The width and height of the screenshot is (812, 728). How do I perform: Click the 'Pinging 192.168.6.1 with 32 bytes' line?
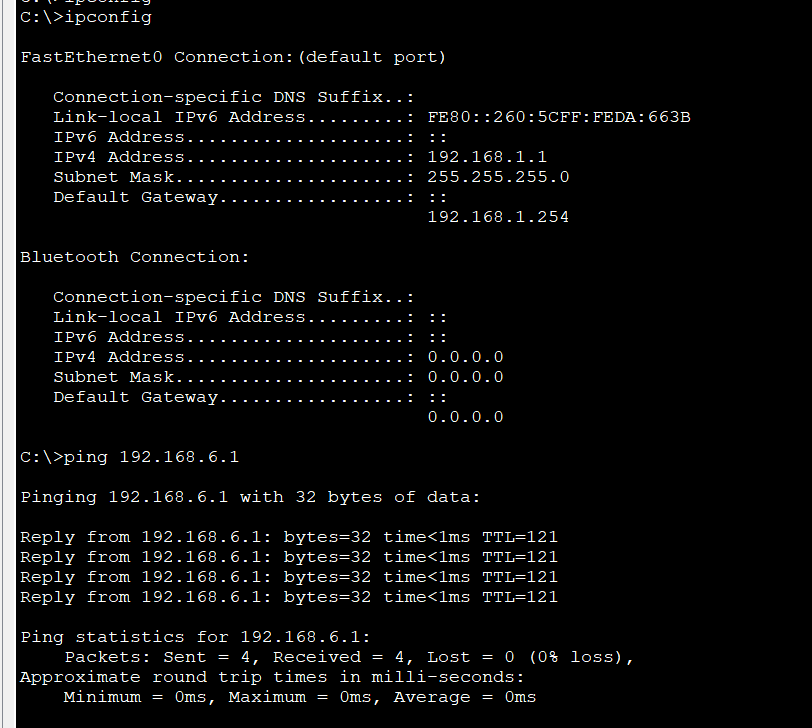(x=250, y=497)
